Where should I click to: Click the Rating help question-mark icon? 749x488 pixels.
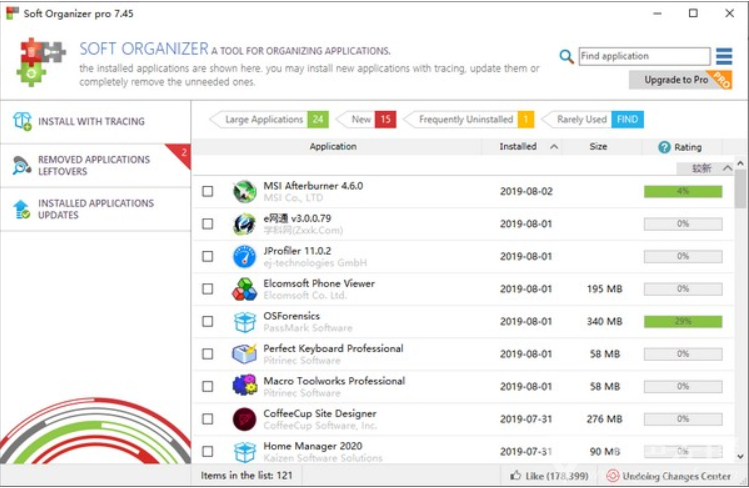click(x=664, y=147)
